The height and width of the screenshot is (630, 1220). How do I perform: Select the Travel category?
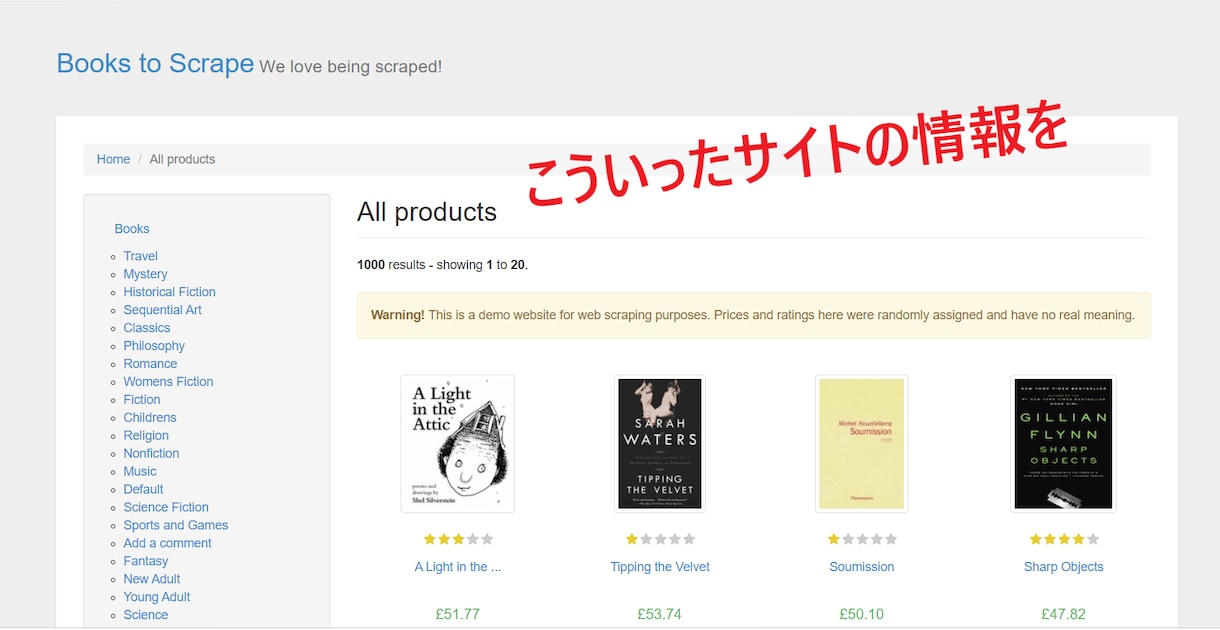[x=141, y=256]
